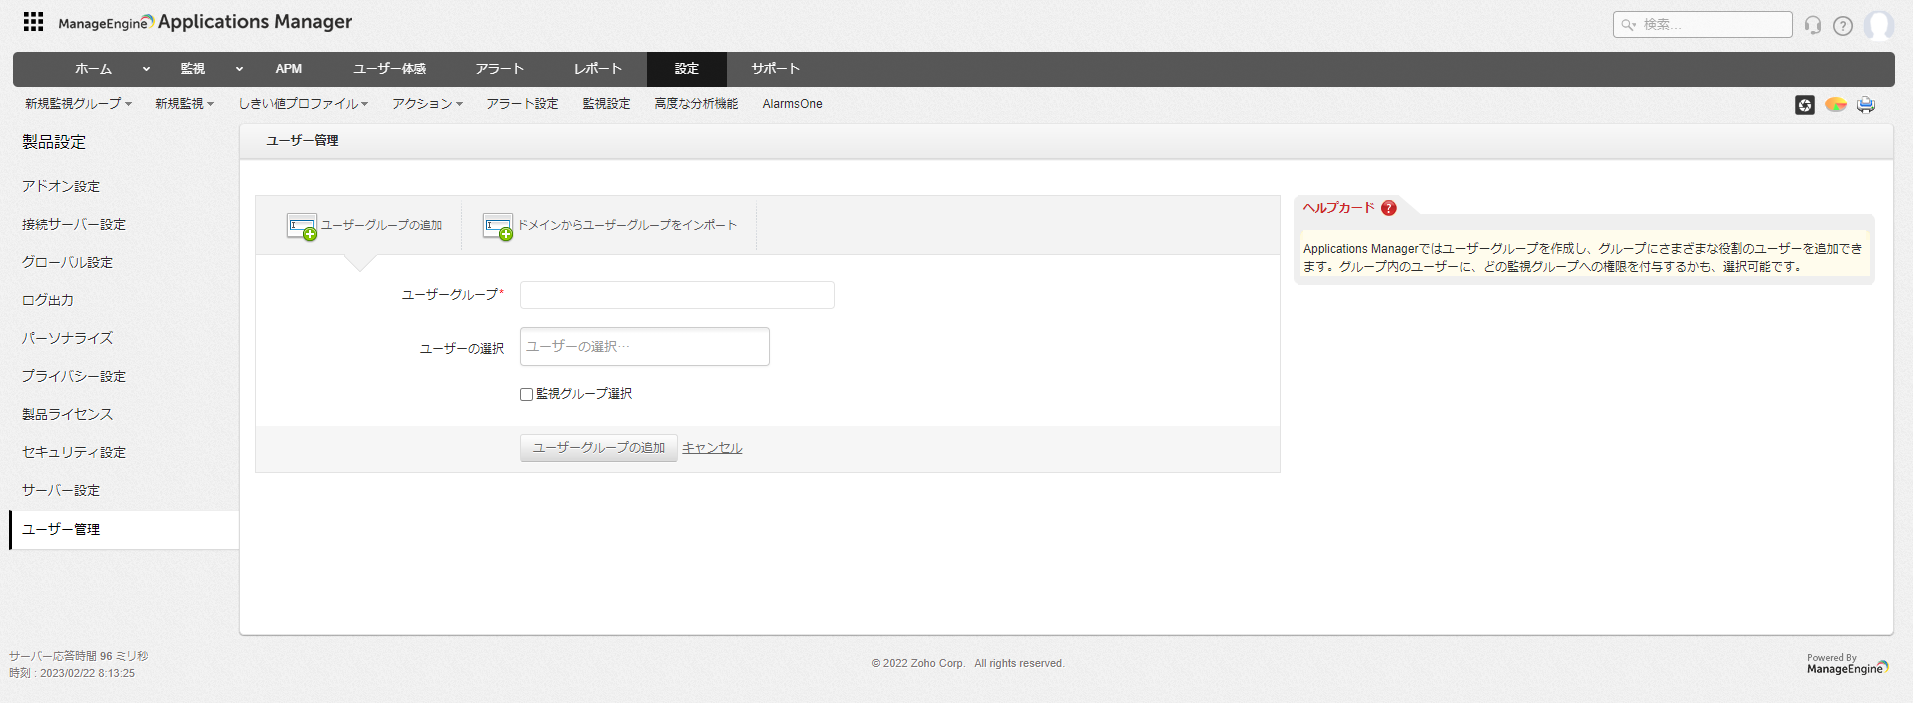The image size is (1913, 703).
Task: Expand the ホーム dropdown arrow
Action: point(146,69)
